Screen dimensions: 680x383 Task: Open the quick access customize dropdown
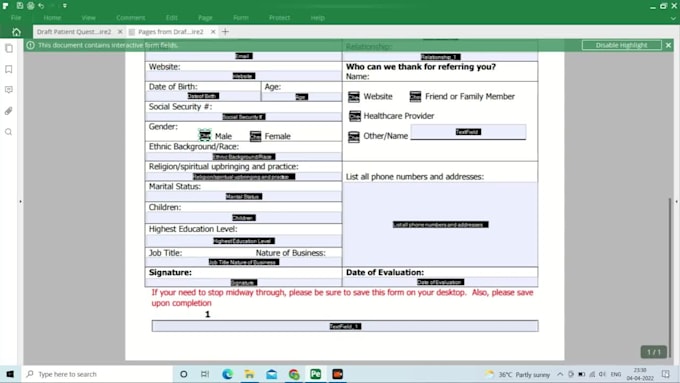tap(65, 6)
